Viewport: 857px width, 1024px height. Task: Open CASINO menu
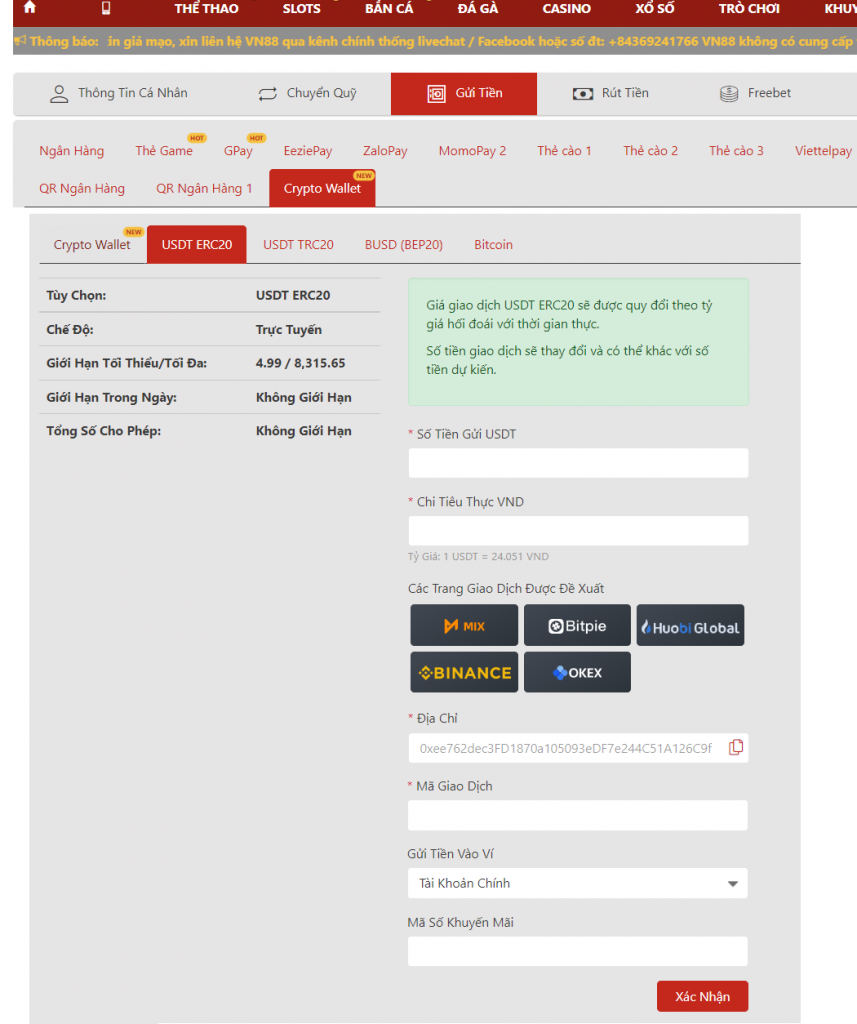[x=566, y=8]
